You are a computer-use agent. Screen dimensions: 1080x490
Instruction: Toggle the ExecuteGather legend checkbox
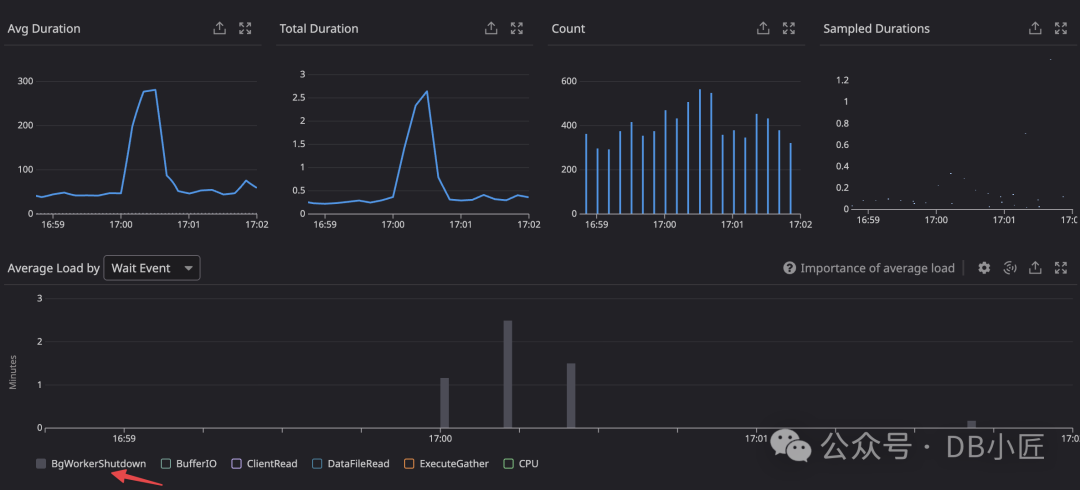[x=409, y=464]
